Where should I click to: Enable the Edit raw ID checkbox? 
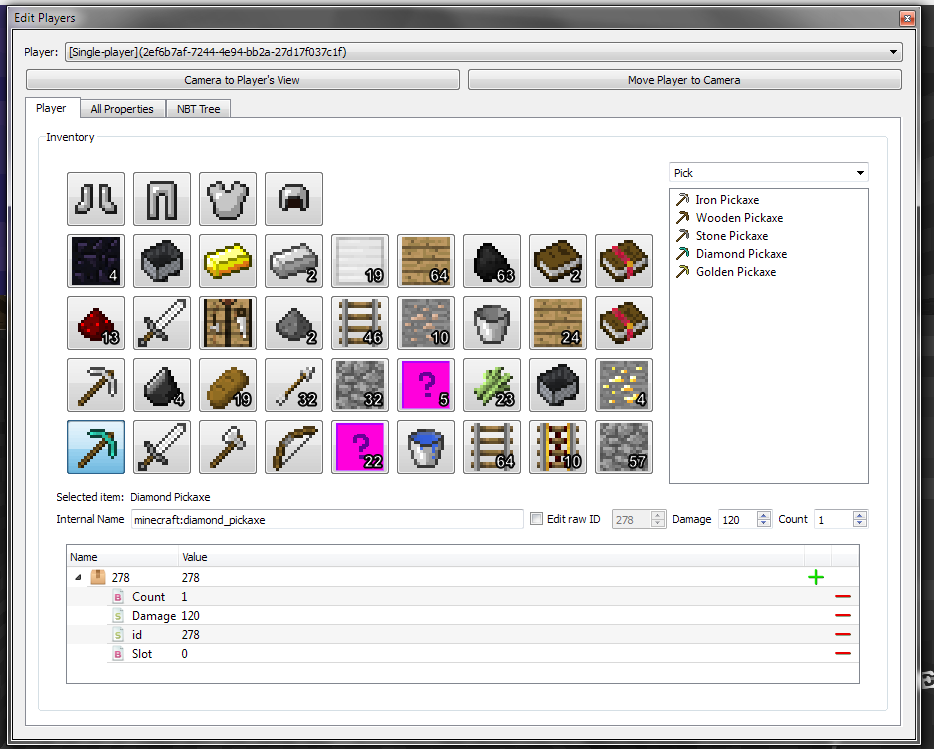[537, 519]
